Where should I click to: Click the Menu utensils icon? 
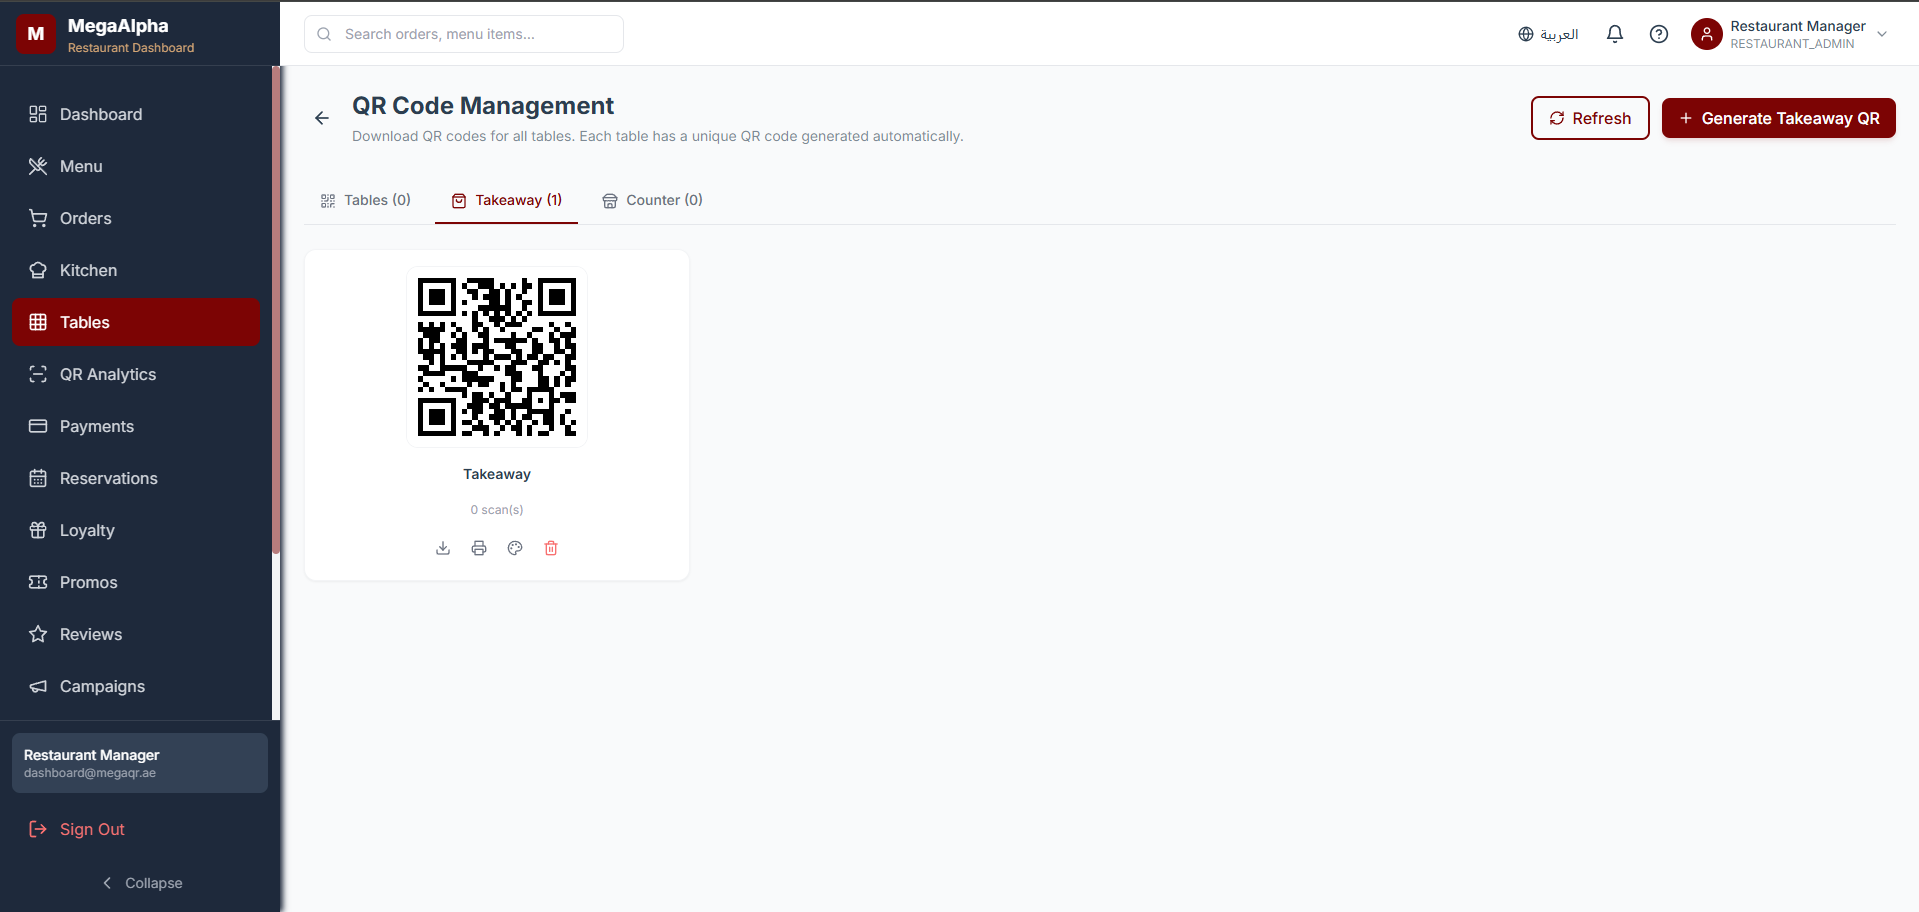38,166
